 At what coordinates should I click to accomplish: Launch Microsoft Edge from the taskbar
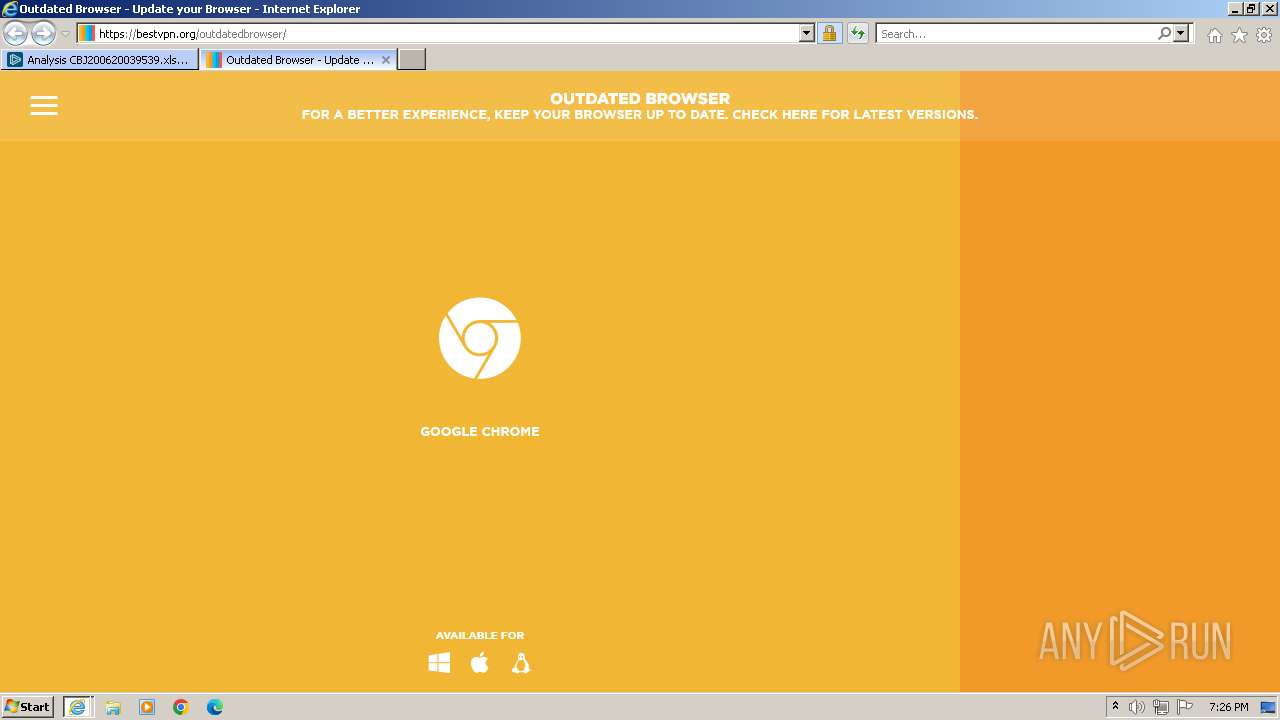pyautogui.click(x=215, y=707)
